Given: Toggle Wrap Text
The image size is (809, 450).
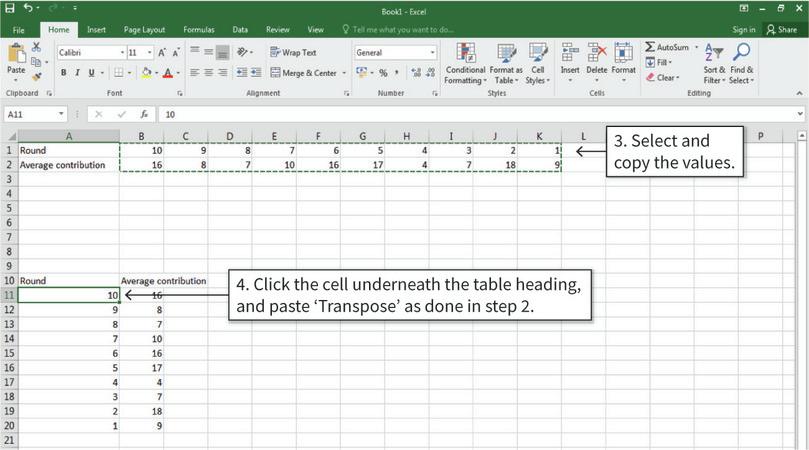Looking at the screenshot, I should pos(293,52).
